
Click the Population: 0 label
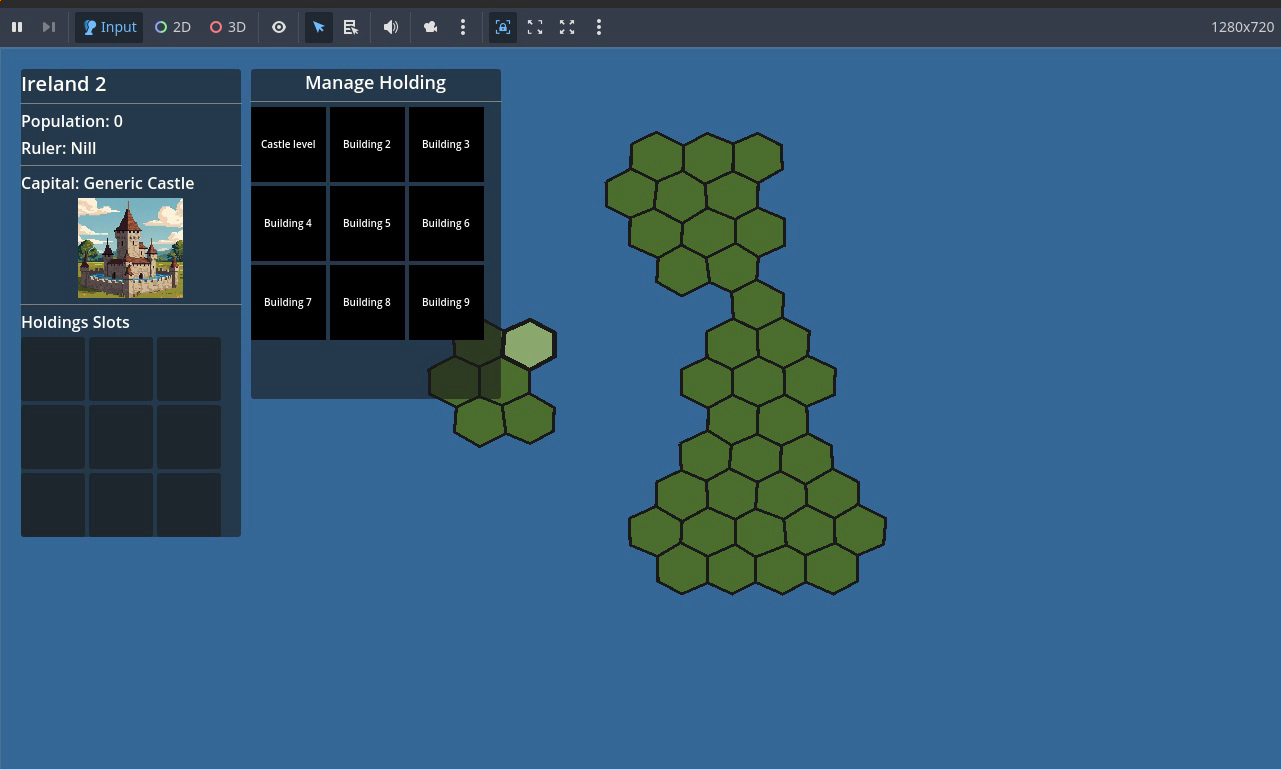72,121
